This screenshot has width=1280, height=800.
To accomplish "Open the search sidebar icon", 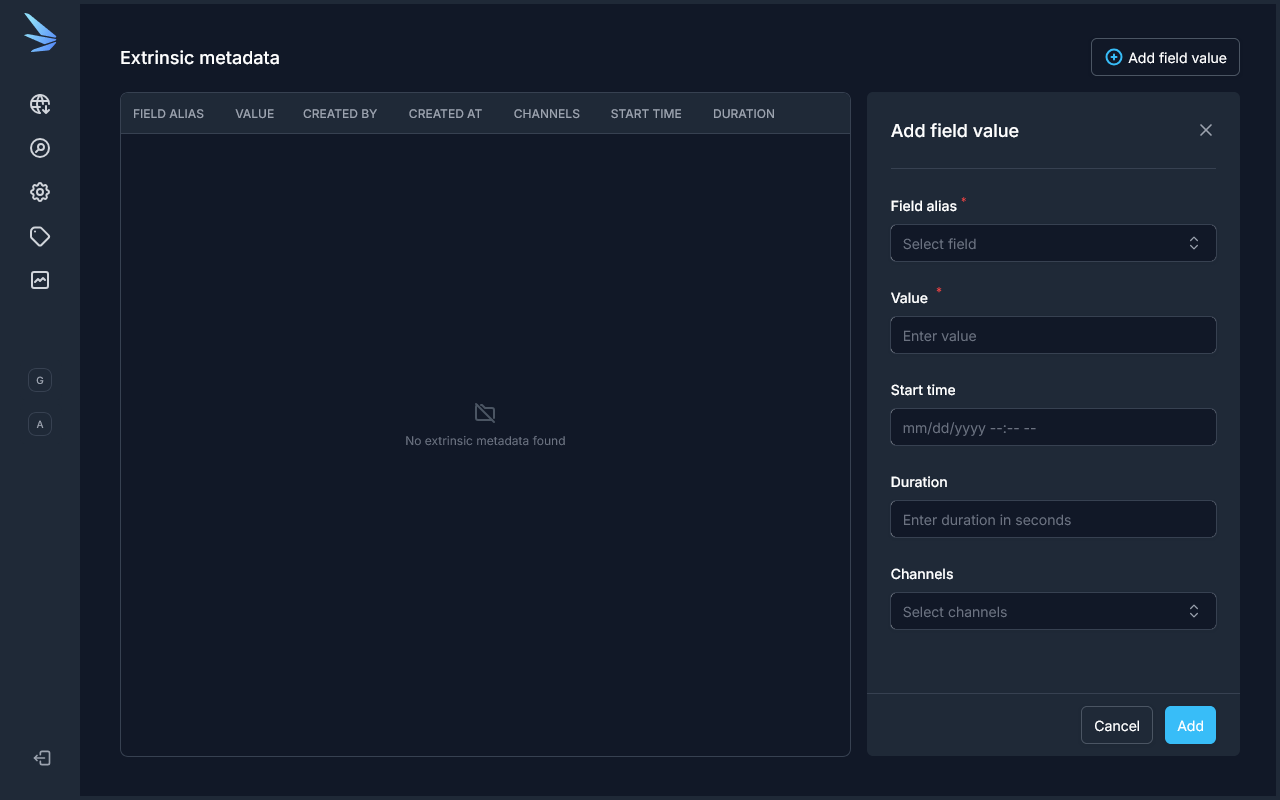I will pos(40,148).
